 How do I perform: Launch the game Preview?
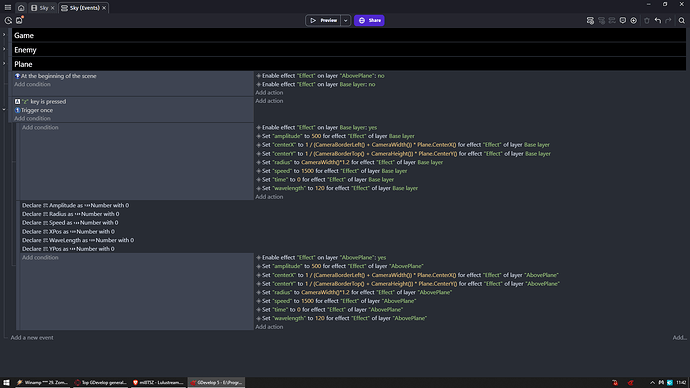323,20
